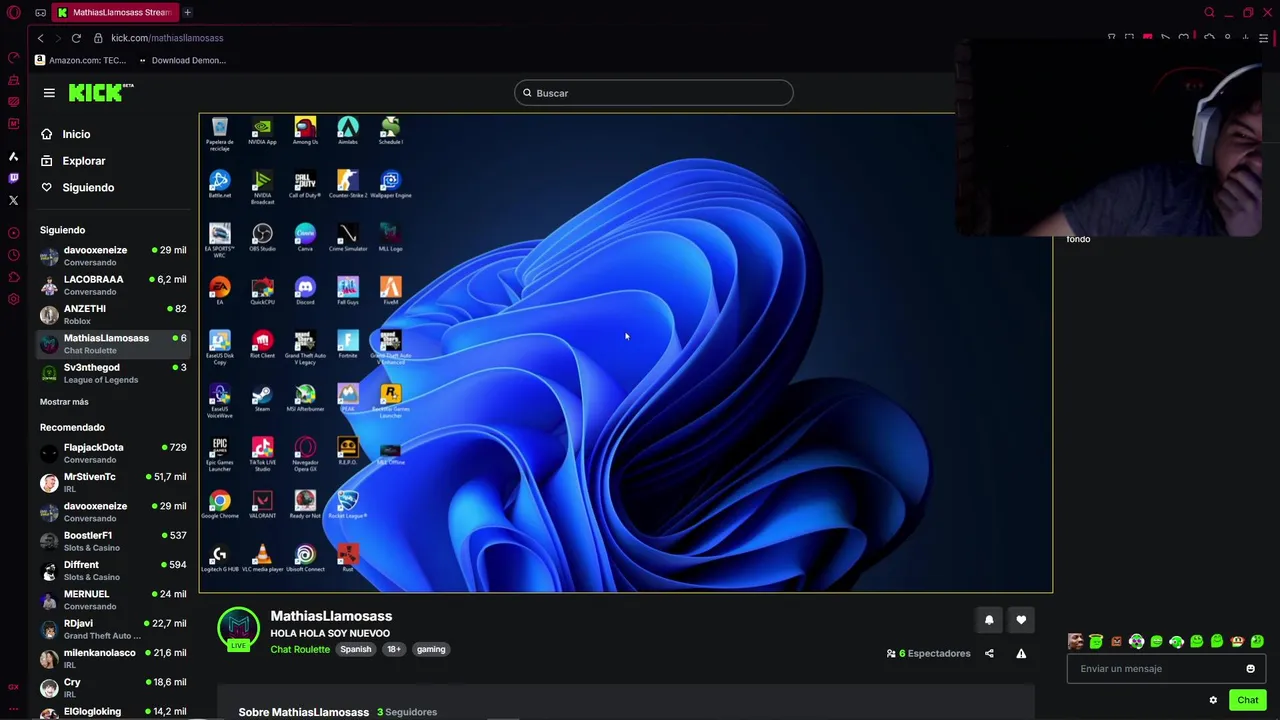1280x720 pixels.
Task: Click the Fortnite icon in the stream
Action: [347, 345]
